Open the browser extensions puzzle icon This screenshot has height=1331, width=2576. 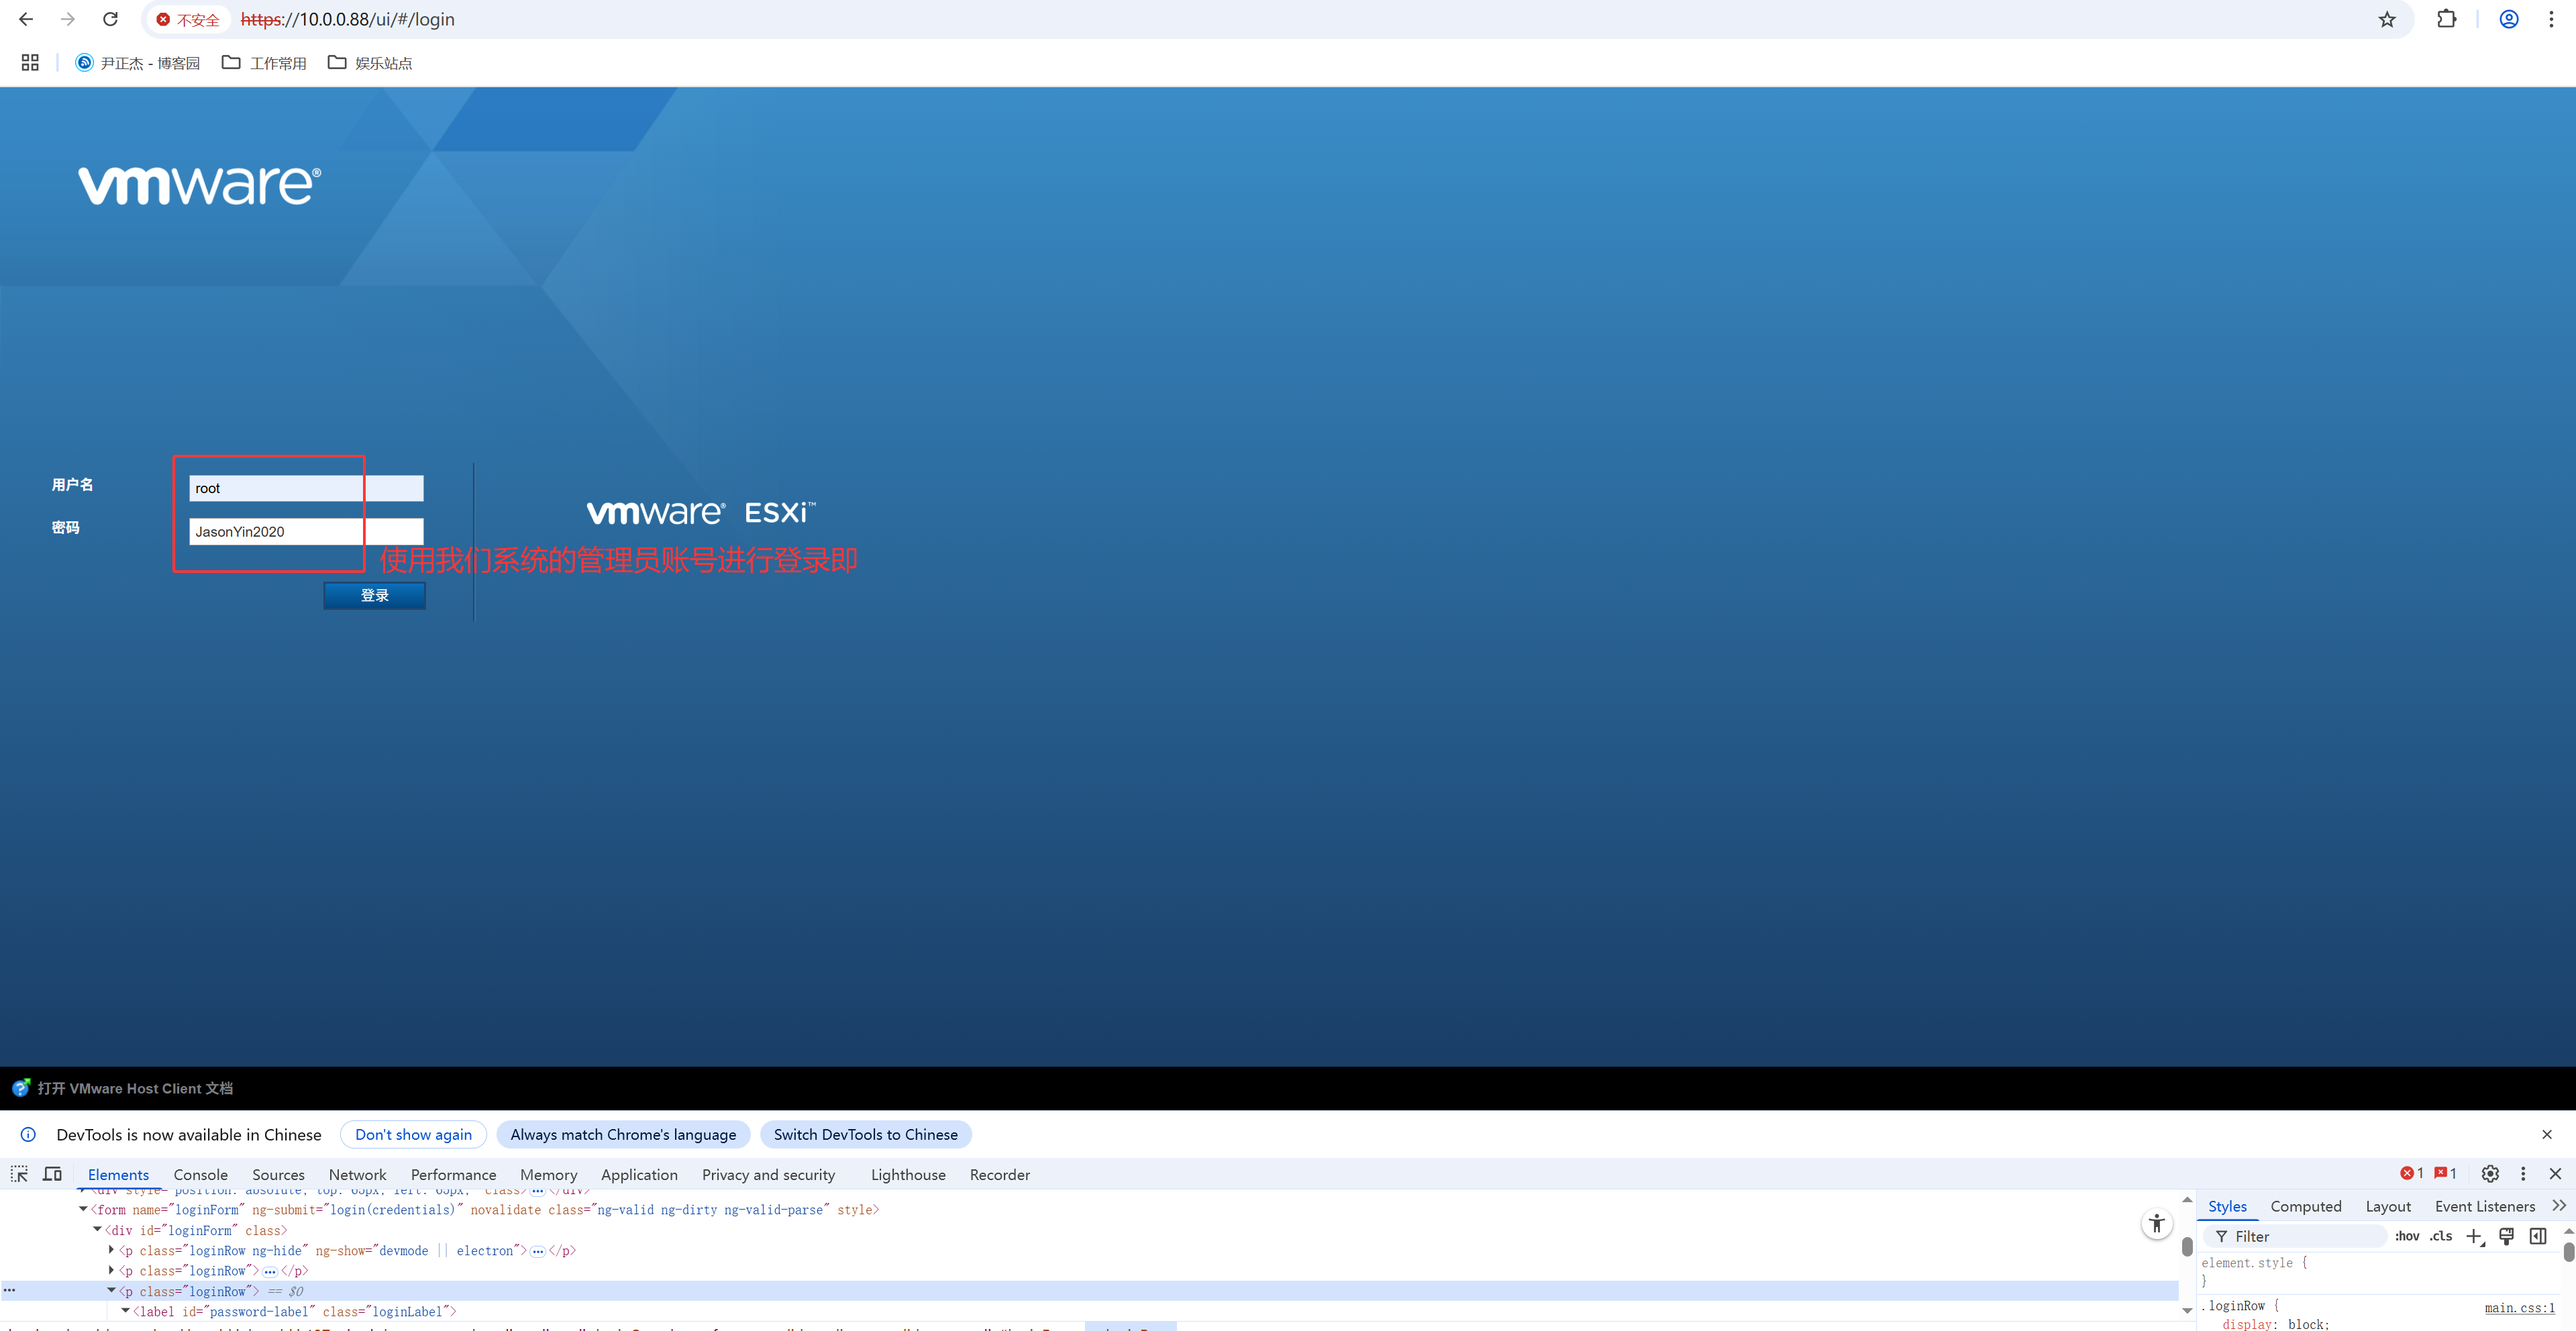point(2446,19)
